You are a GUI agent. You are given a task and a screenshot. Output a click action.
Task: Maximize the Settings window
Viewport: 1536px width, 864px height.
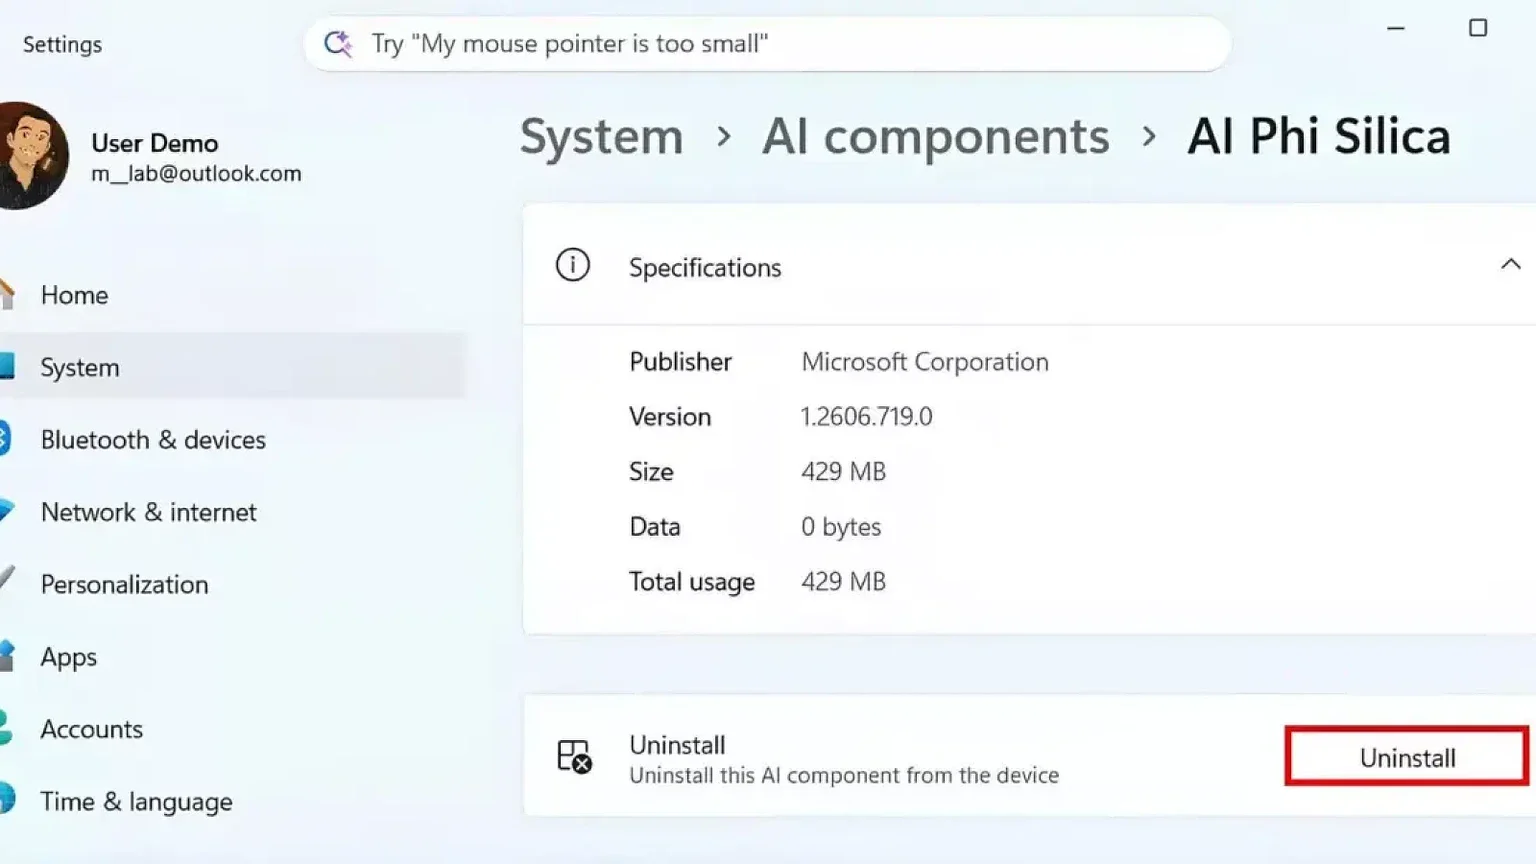click(x=1478, y=28)
